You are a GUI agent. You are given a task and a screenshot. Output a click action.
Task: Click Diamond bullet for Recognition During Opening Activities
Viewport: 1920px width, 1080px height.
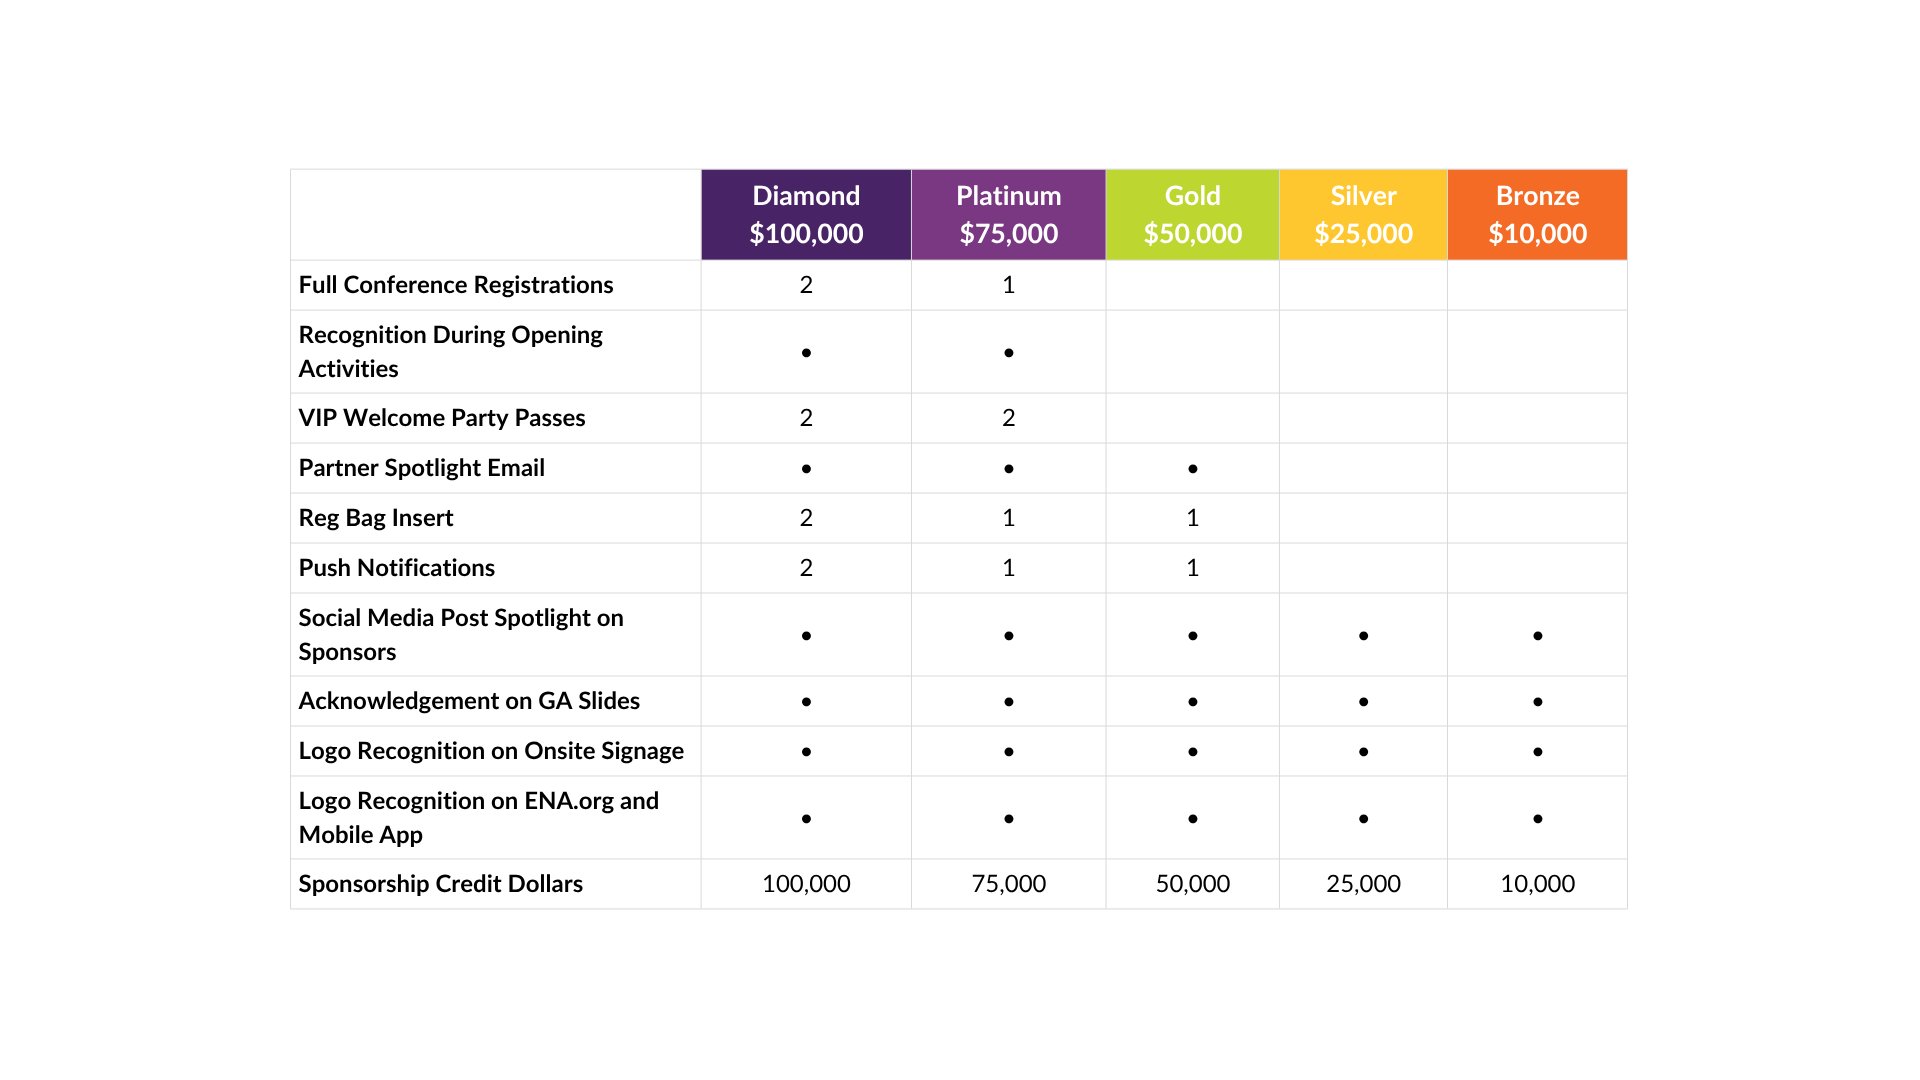pyautogui.click(x=806, y=353)
